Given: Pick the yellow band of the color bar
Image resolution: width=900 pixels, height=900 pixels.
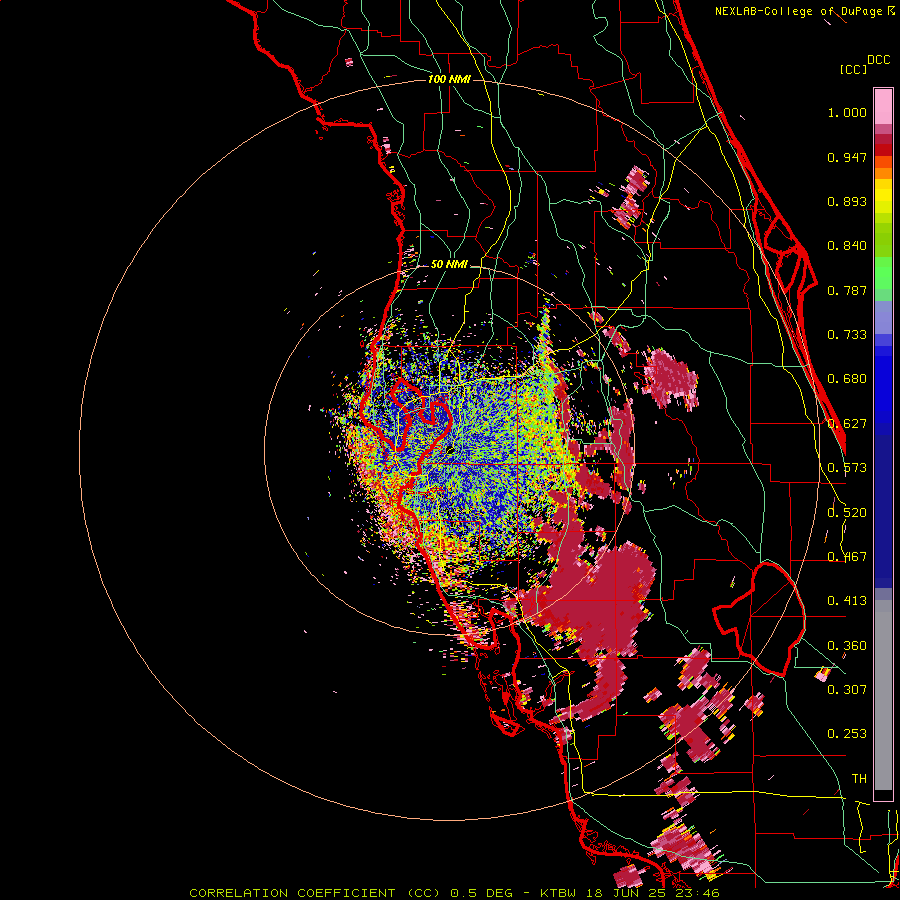Looking at the screenshot, I should pyautogui.click(x=883, y=196).
